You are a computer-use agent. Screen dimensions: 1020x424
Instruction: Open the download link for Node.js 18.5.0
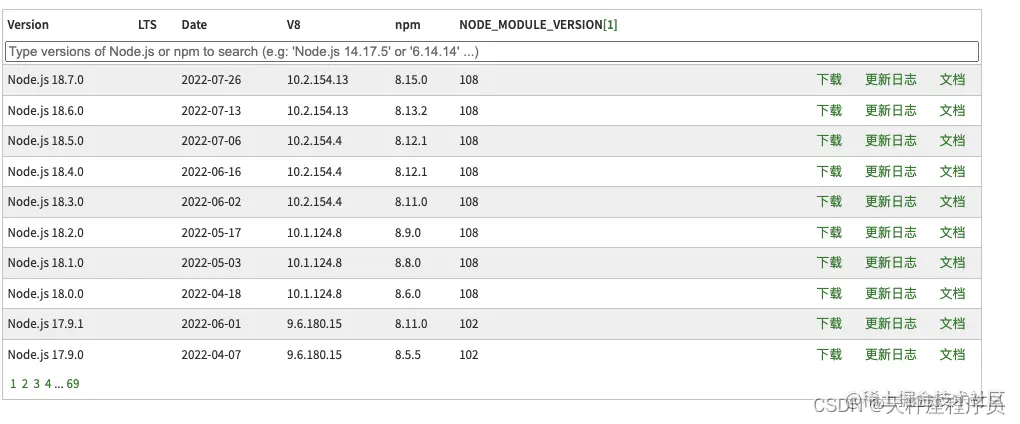point(829,140)
